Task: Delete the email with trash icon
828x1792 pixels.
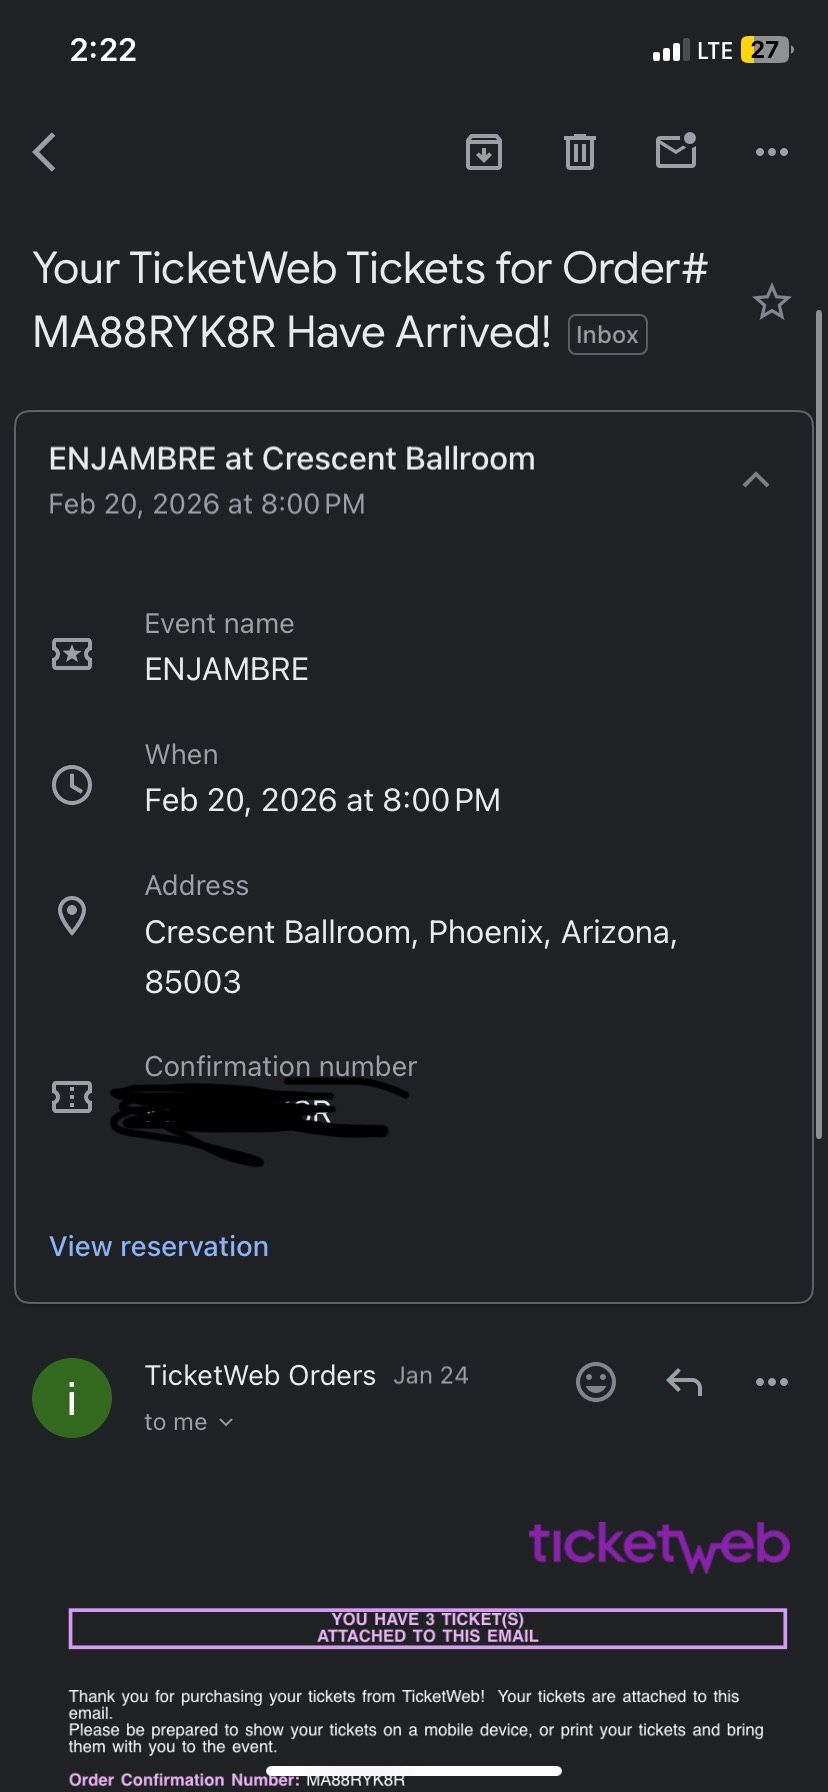Action: 580,152
